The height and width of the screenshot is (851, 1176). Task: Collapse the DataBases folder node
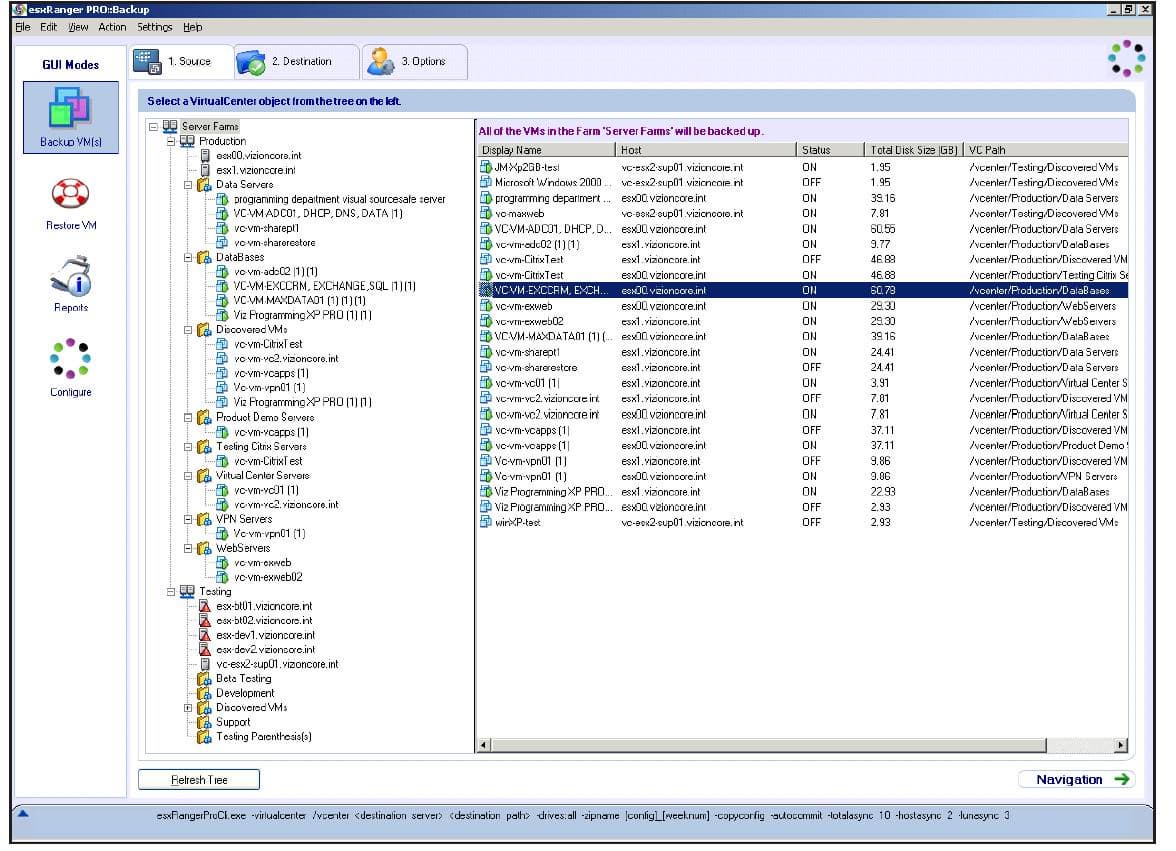188,257
